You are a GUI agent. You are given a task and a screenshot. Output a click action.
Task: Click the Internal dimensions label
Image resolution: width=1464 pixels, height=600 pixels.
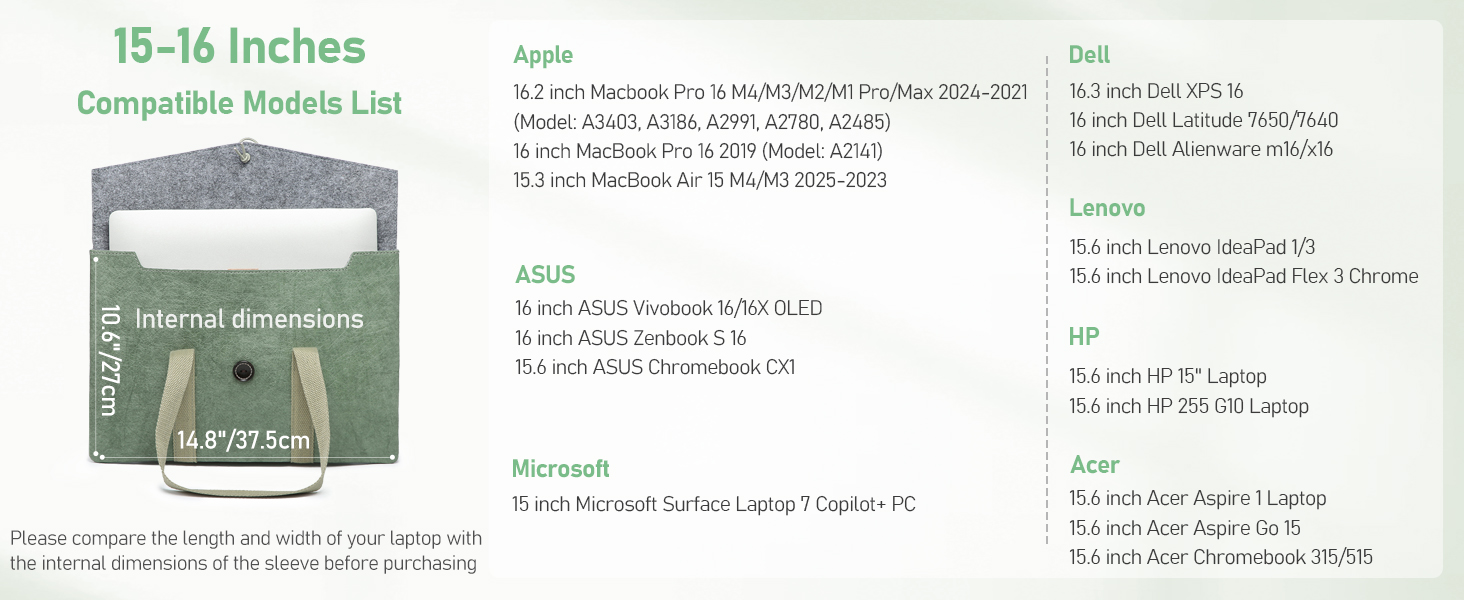pos(249,319)
